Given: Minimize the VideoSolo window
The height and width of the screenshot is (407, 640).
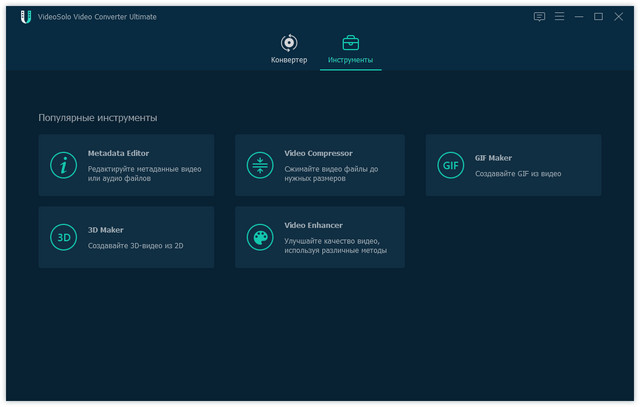Looking at the screenshot, I should click(x=579, y=17).
